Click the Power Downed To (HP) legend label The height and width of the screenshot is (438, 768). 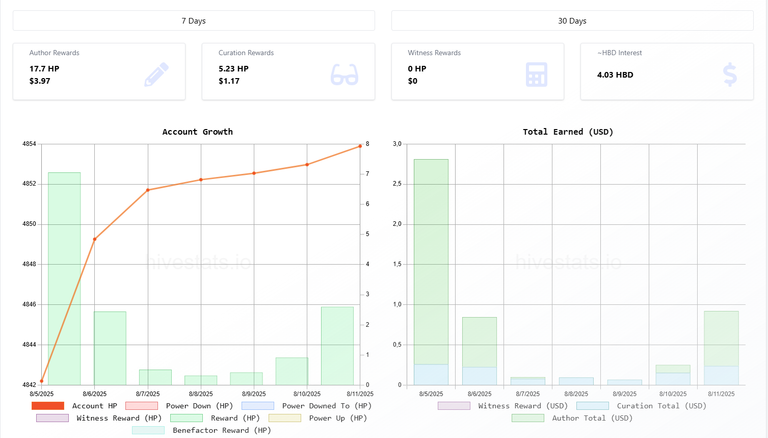(327, 406)
